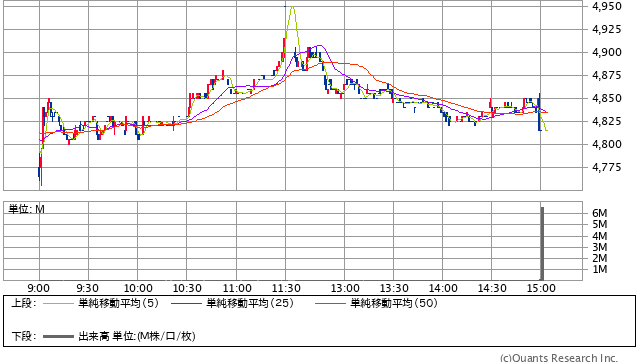Click the 11:30 time label
638x362 pixels.
[286, 288]
